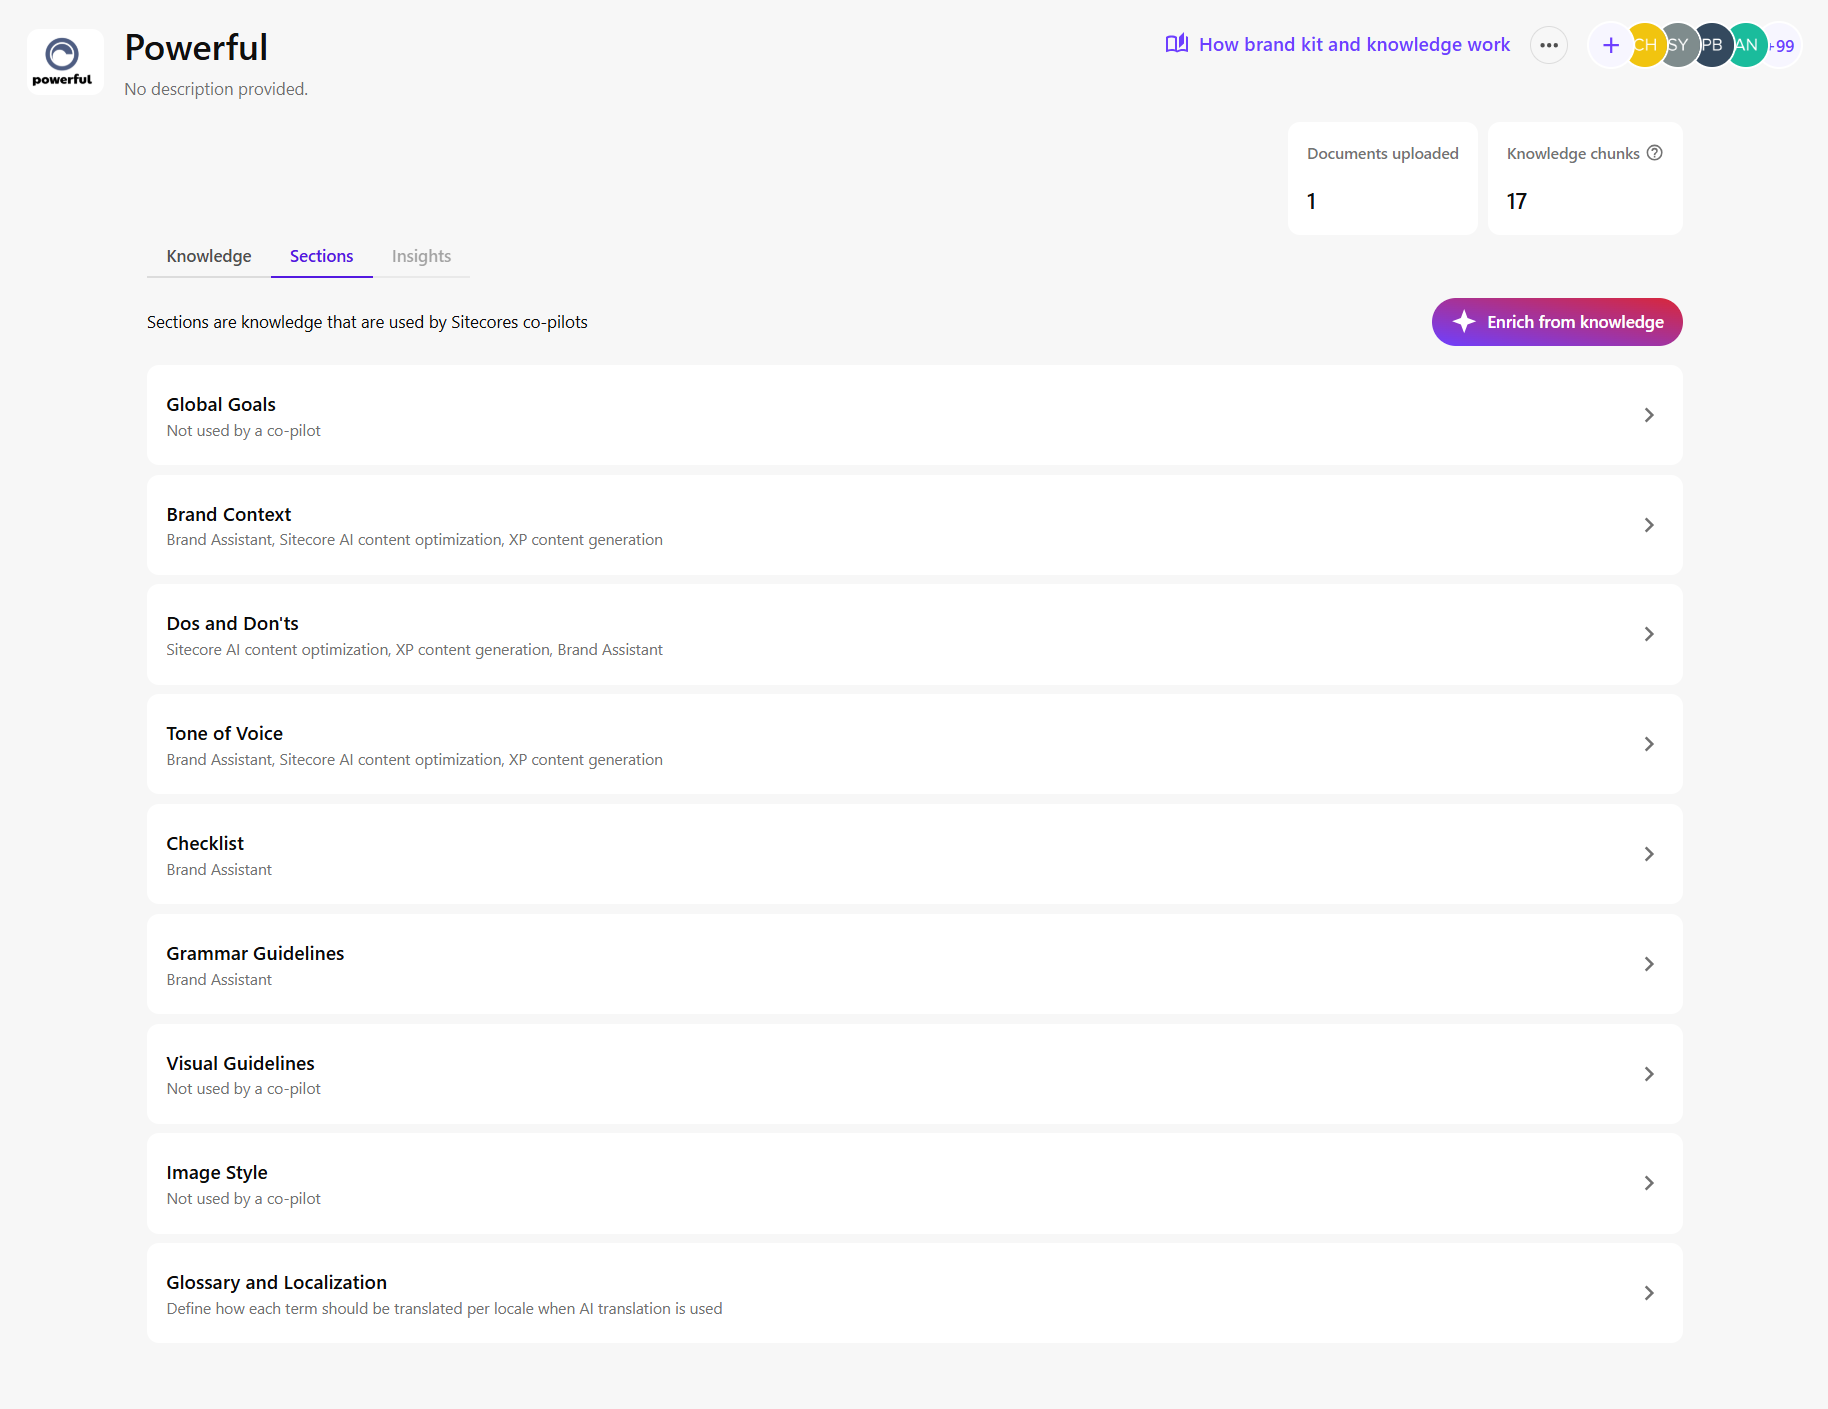Viewport: 1828px width, 1409px height.
Task: Click the Checklist 'Brand Assistant' subtitle
Action: (x=219, y=870)
